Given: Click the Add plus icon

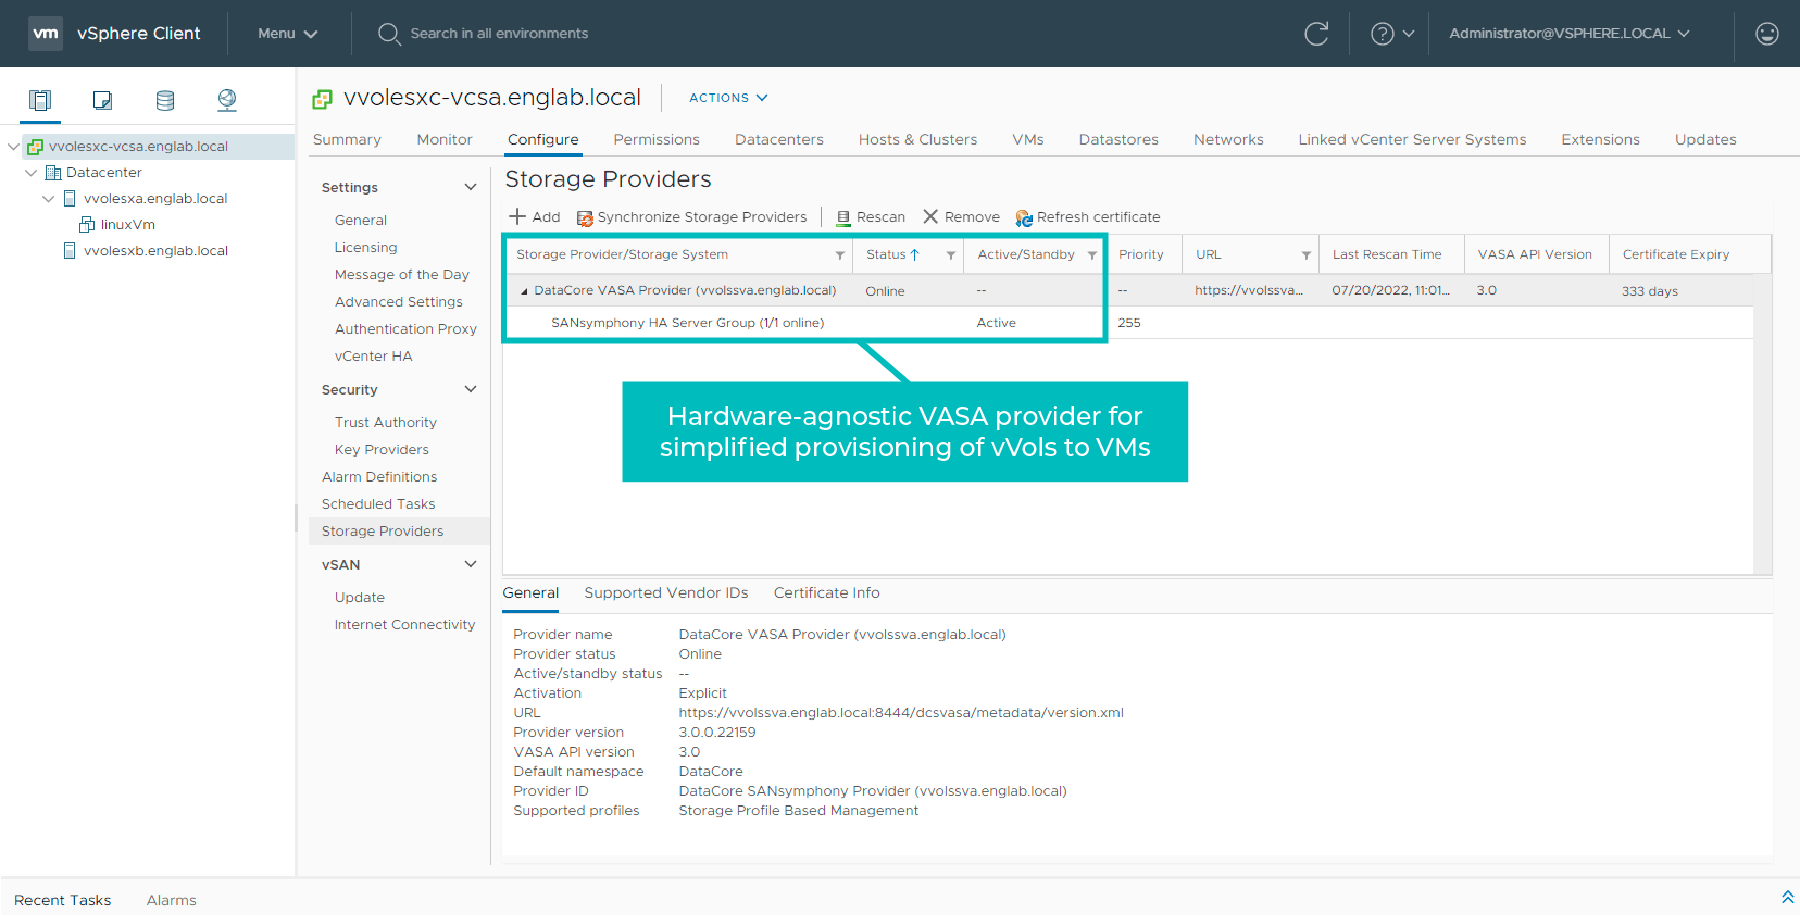Looking at the screenshot, I should point(517,217).
